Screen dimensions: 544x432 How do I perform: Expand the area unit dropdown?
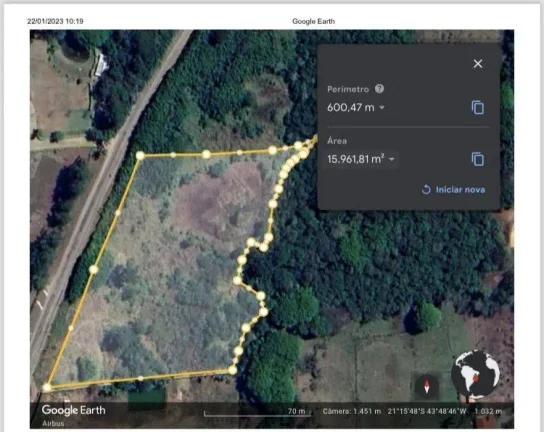392,159
